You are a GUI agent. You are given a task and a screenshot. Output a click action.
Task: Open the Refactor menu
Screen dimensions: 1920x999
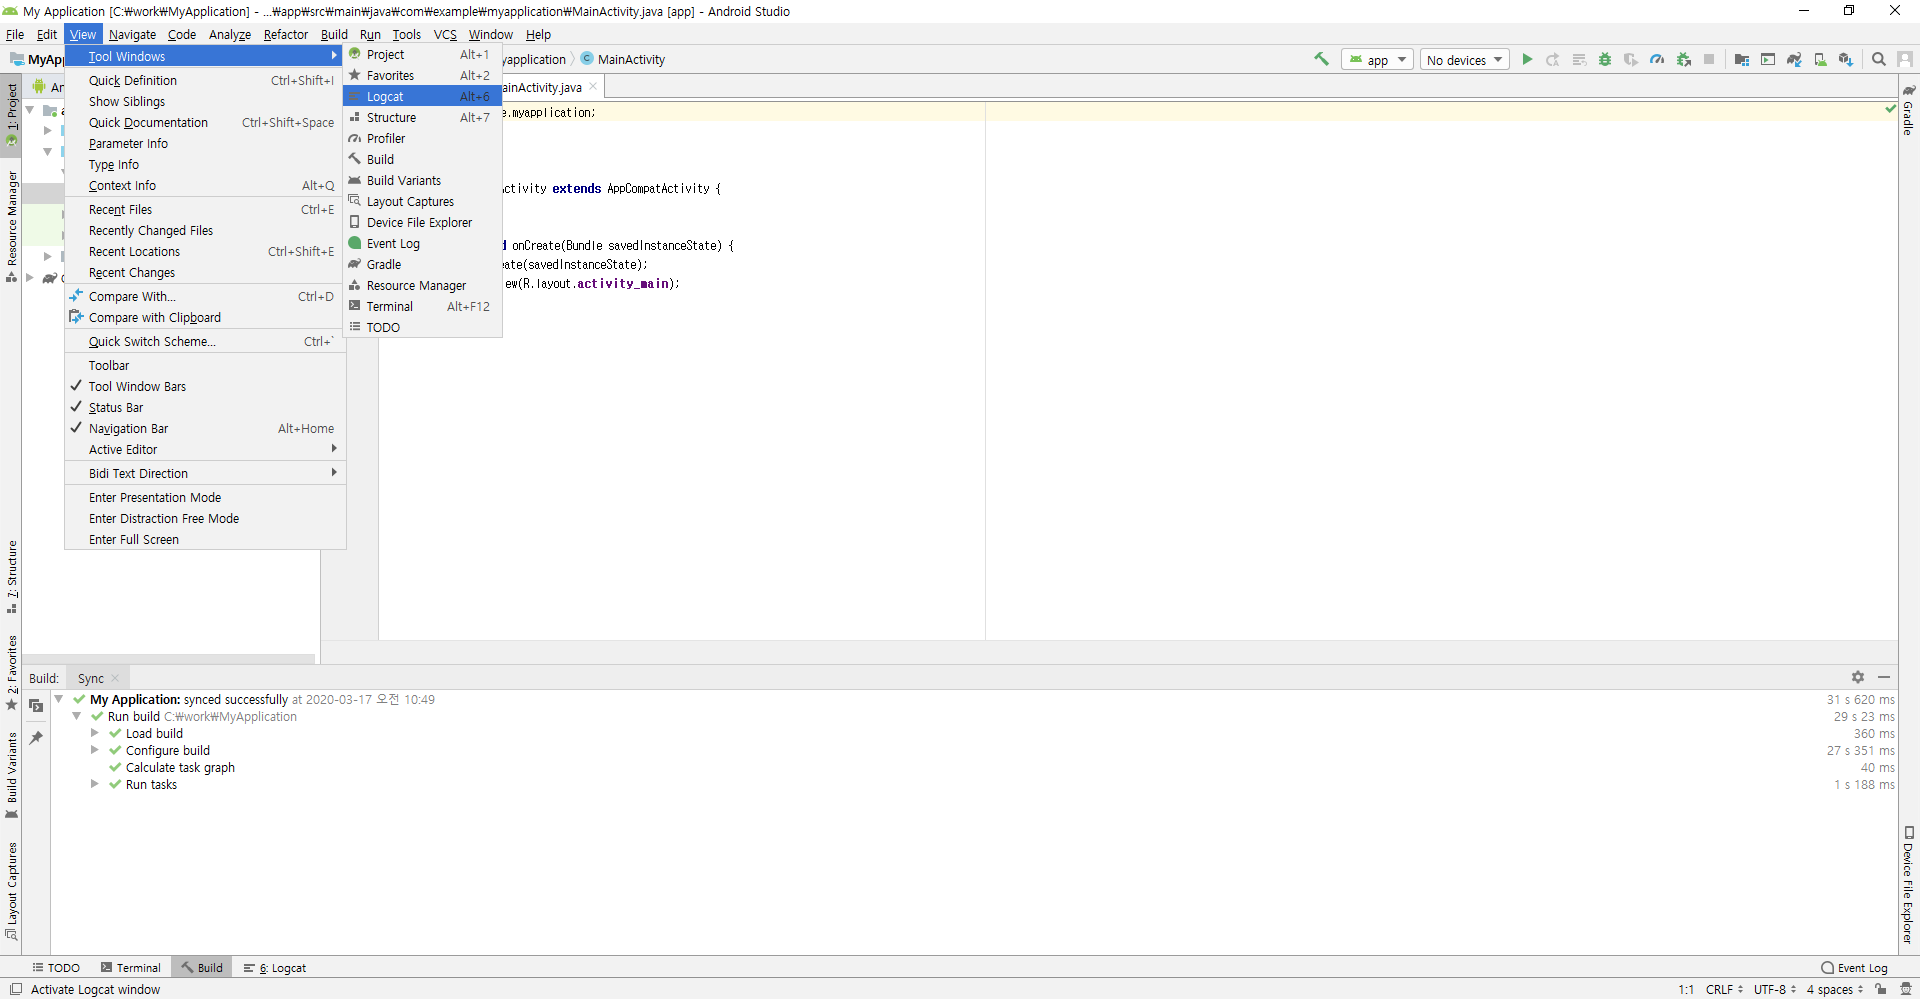286,34
